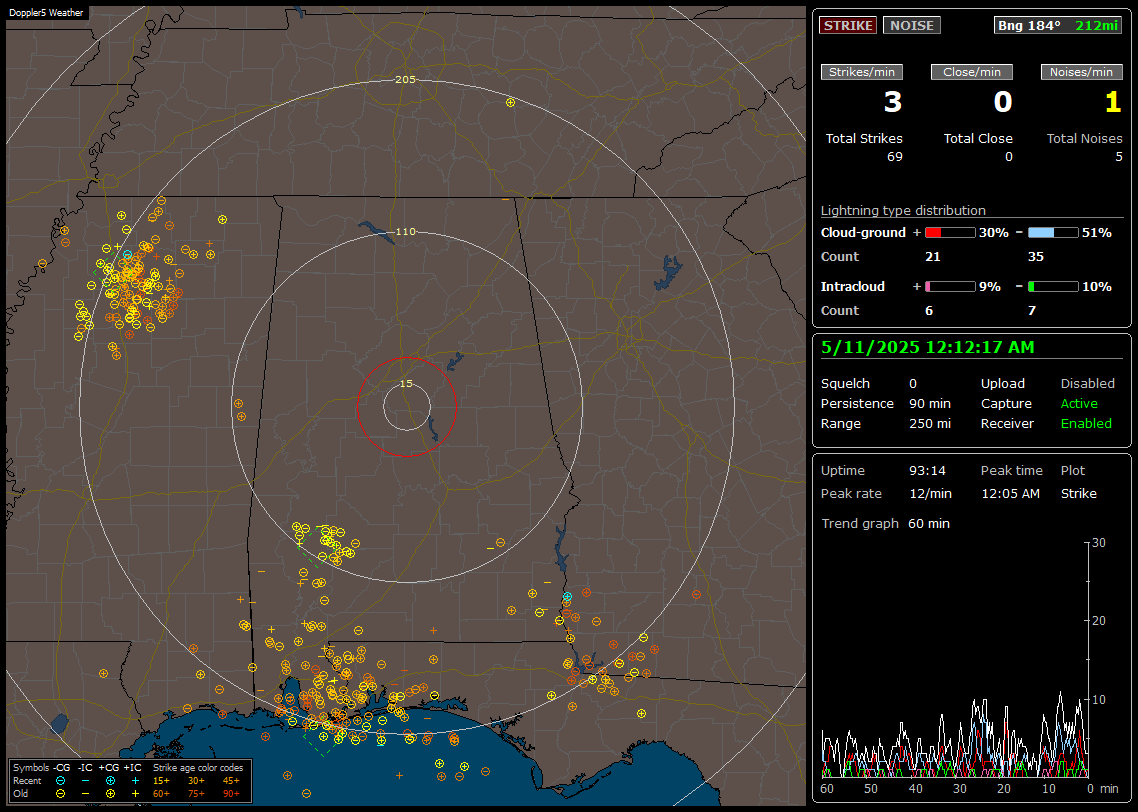
Task: Click the 15+ strike age color code
Action: tap(161, 781)
